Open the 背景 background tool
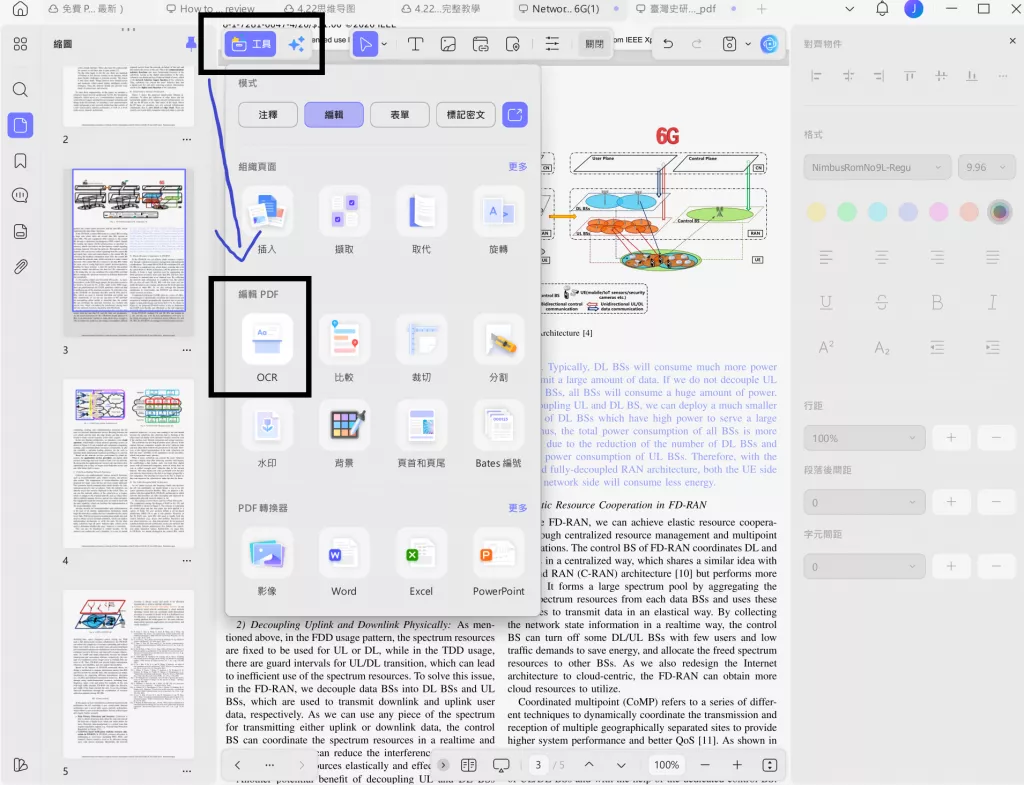Image resolution: width=1024 pixels, height=785 pixels. (x=344, y=434)
